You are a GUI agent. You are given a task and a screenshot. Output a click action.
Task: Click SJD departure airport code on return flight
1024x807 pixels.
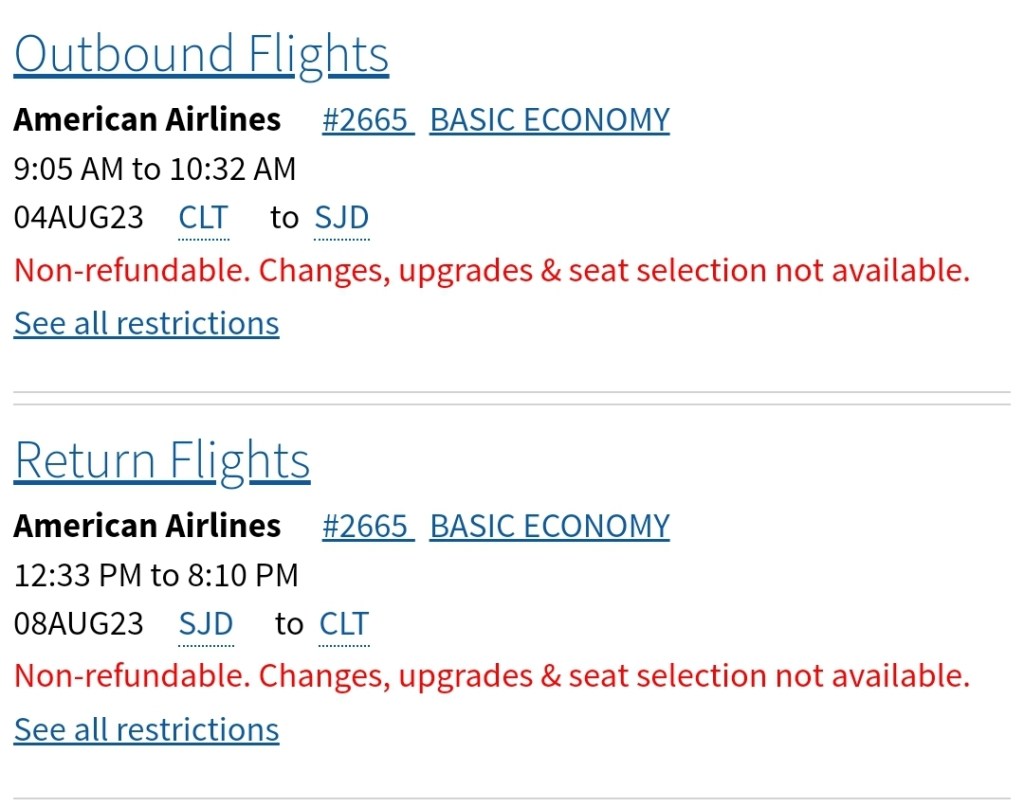tap(206, 624)
